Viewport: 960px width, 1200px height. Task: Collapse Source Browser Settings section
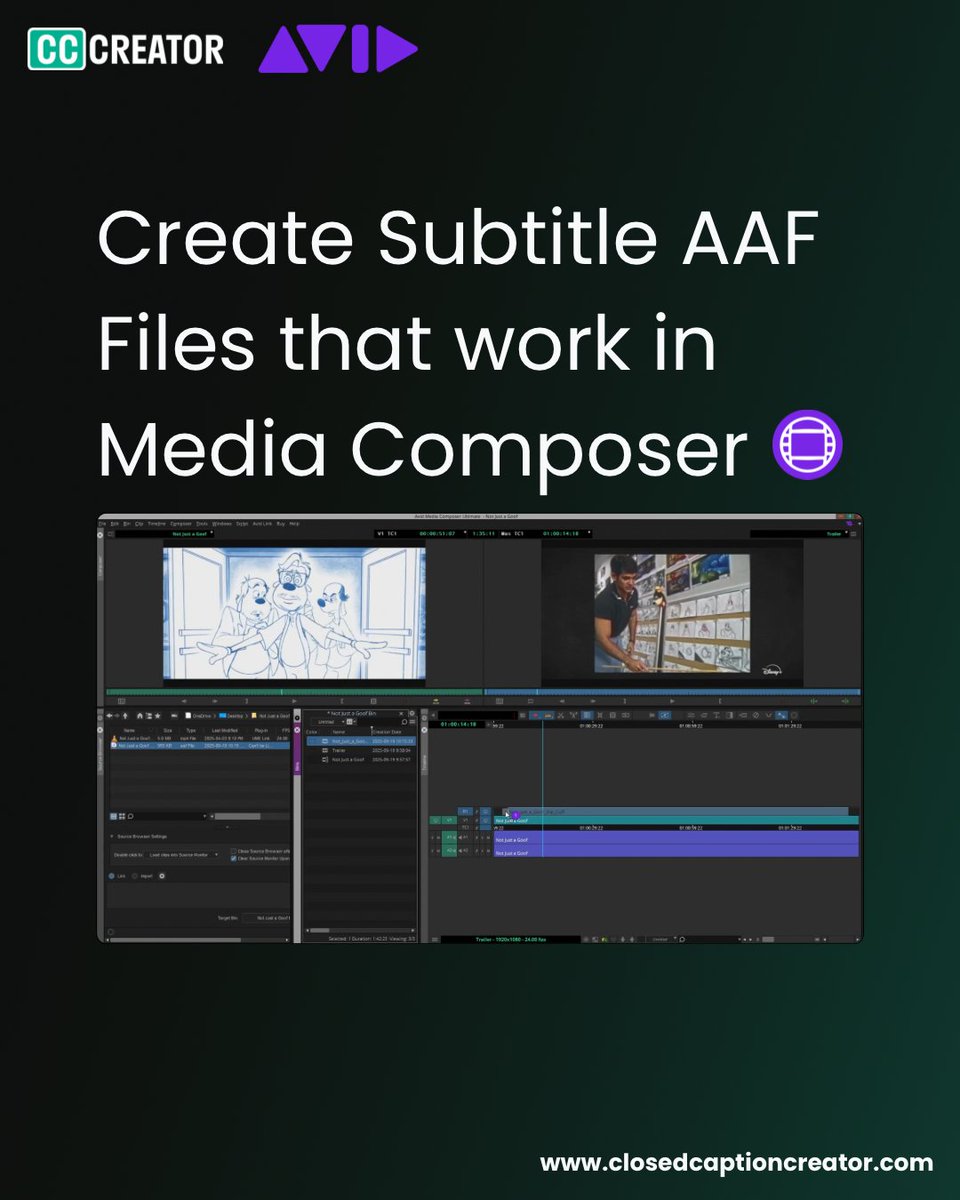point(112,836)
